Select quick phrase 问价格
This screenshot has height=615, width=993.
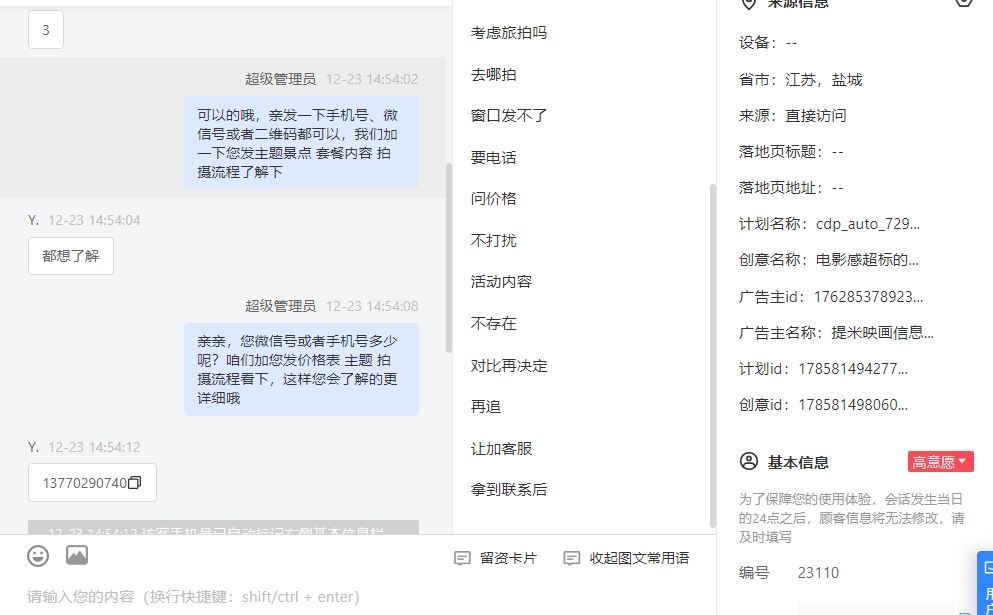click(x=493, y=199)
